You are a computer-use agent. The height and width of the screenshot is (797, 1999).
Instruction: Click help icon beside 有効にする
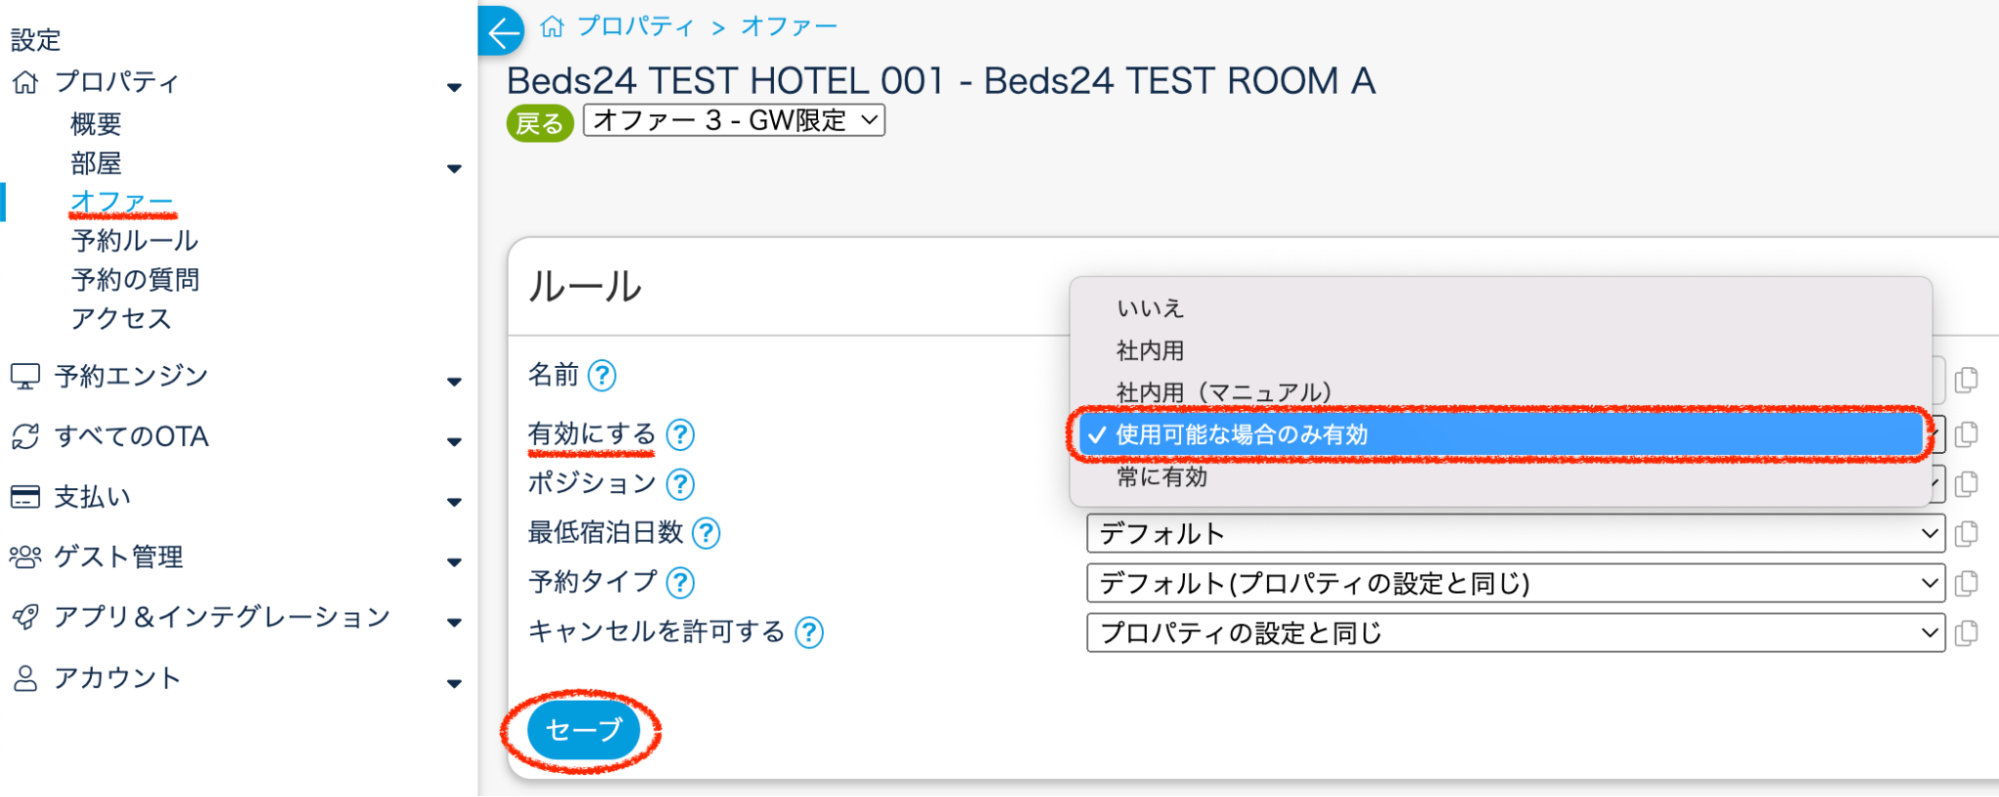[681, 435]
